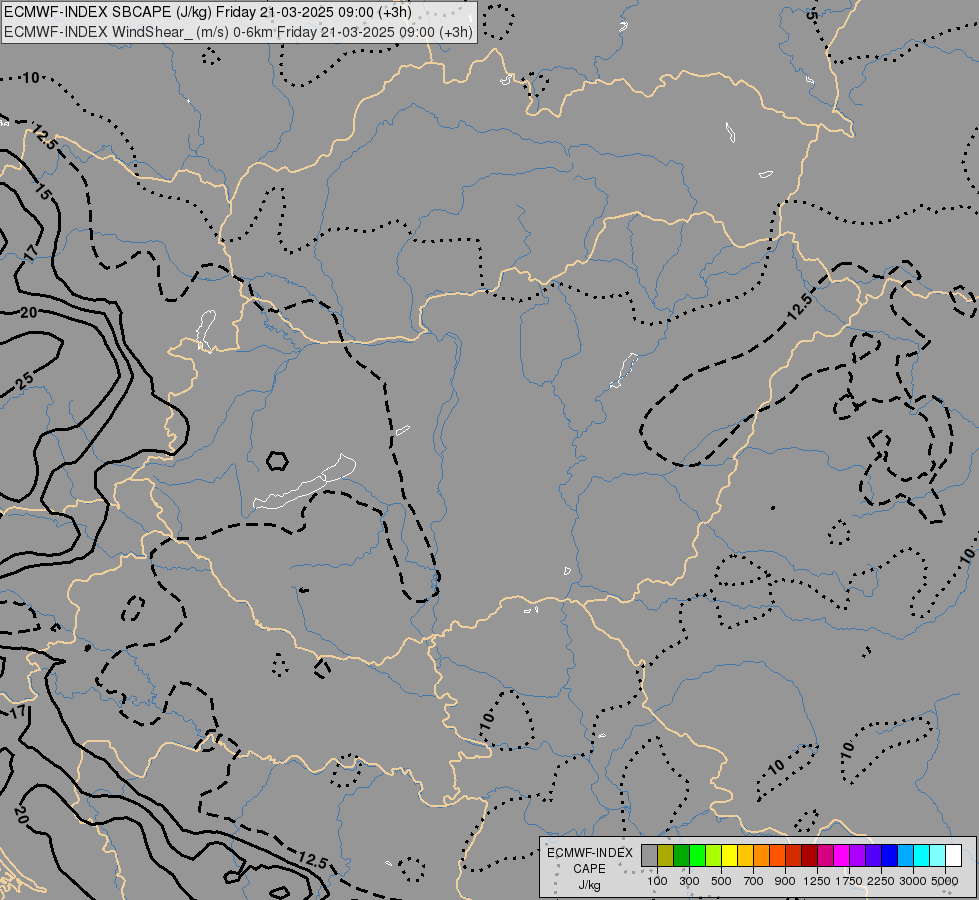Click the legend title ECMWF-INDEX
This screenshot has height=900, width=979.
click(589, 853)
